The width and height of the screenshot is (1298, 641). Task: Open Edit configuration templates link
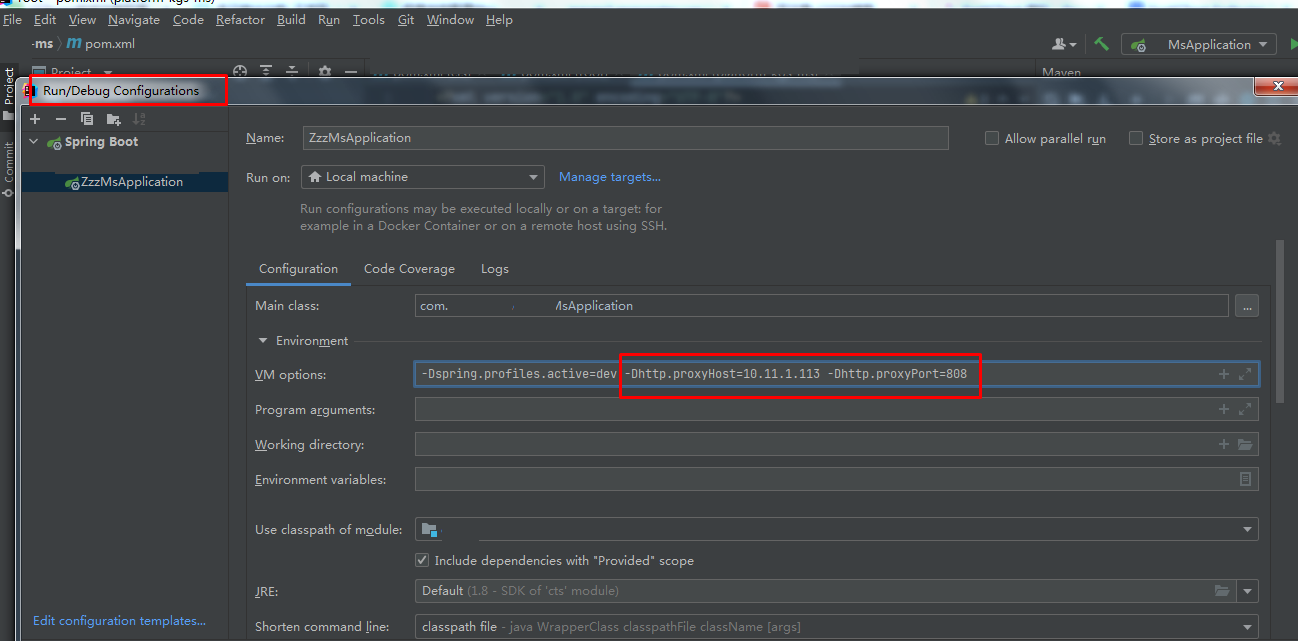tap(119, 621)
